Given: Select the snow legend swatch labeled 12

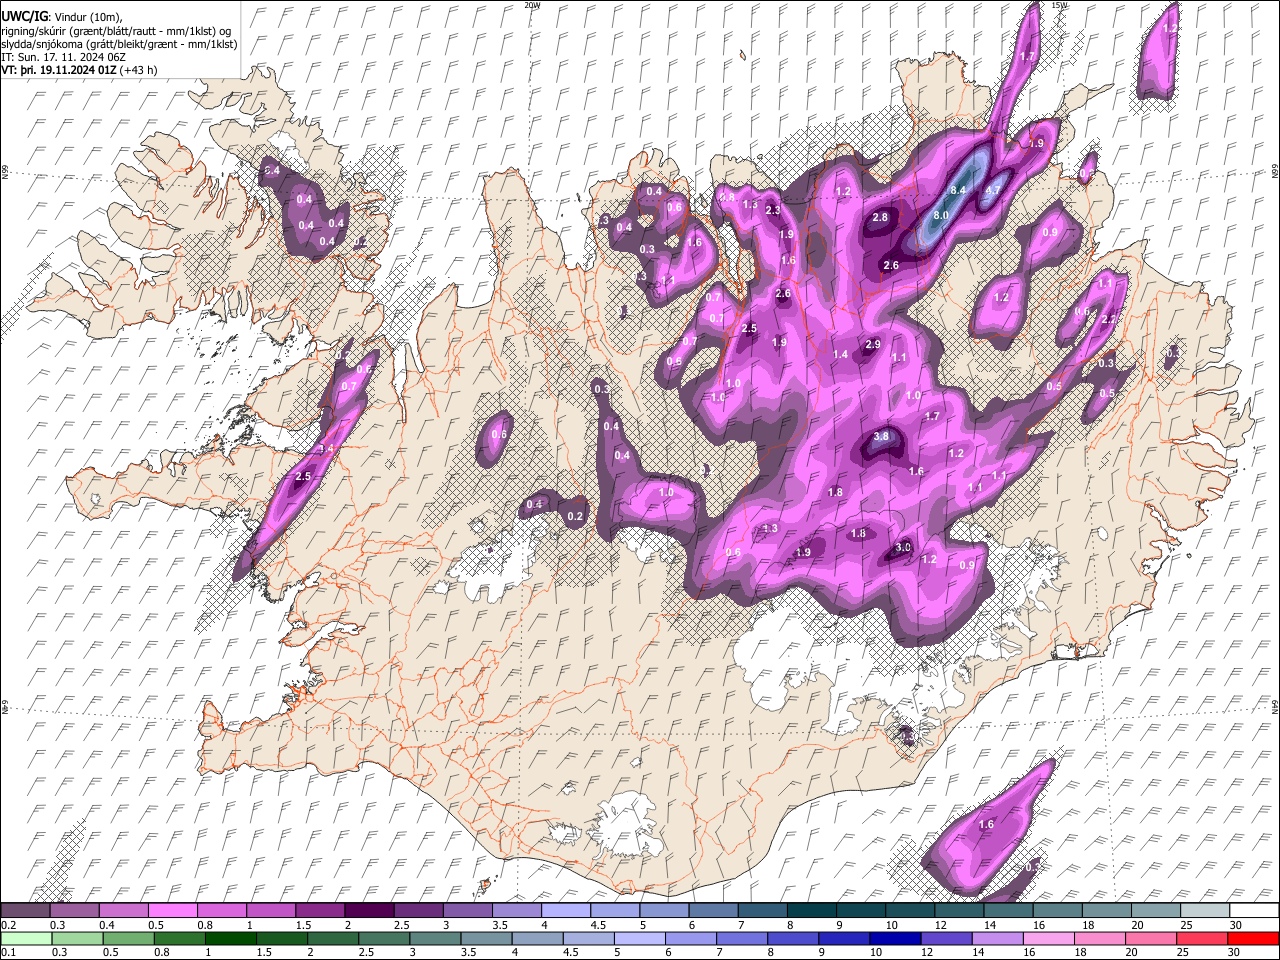Looking at the screenshot, I should click(959, 910).
